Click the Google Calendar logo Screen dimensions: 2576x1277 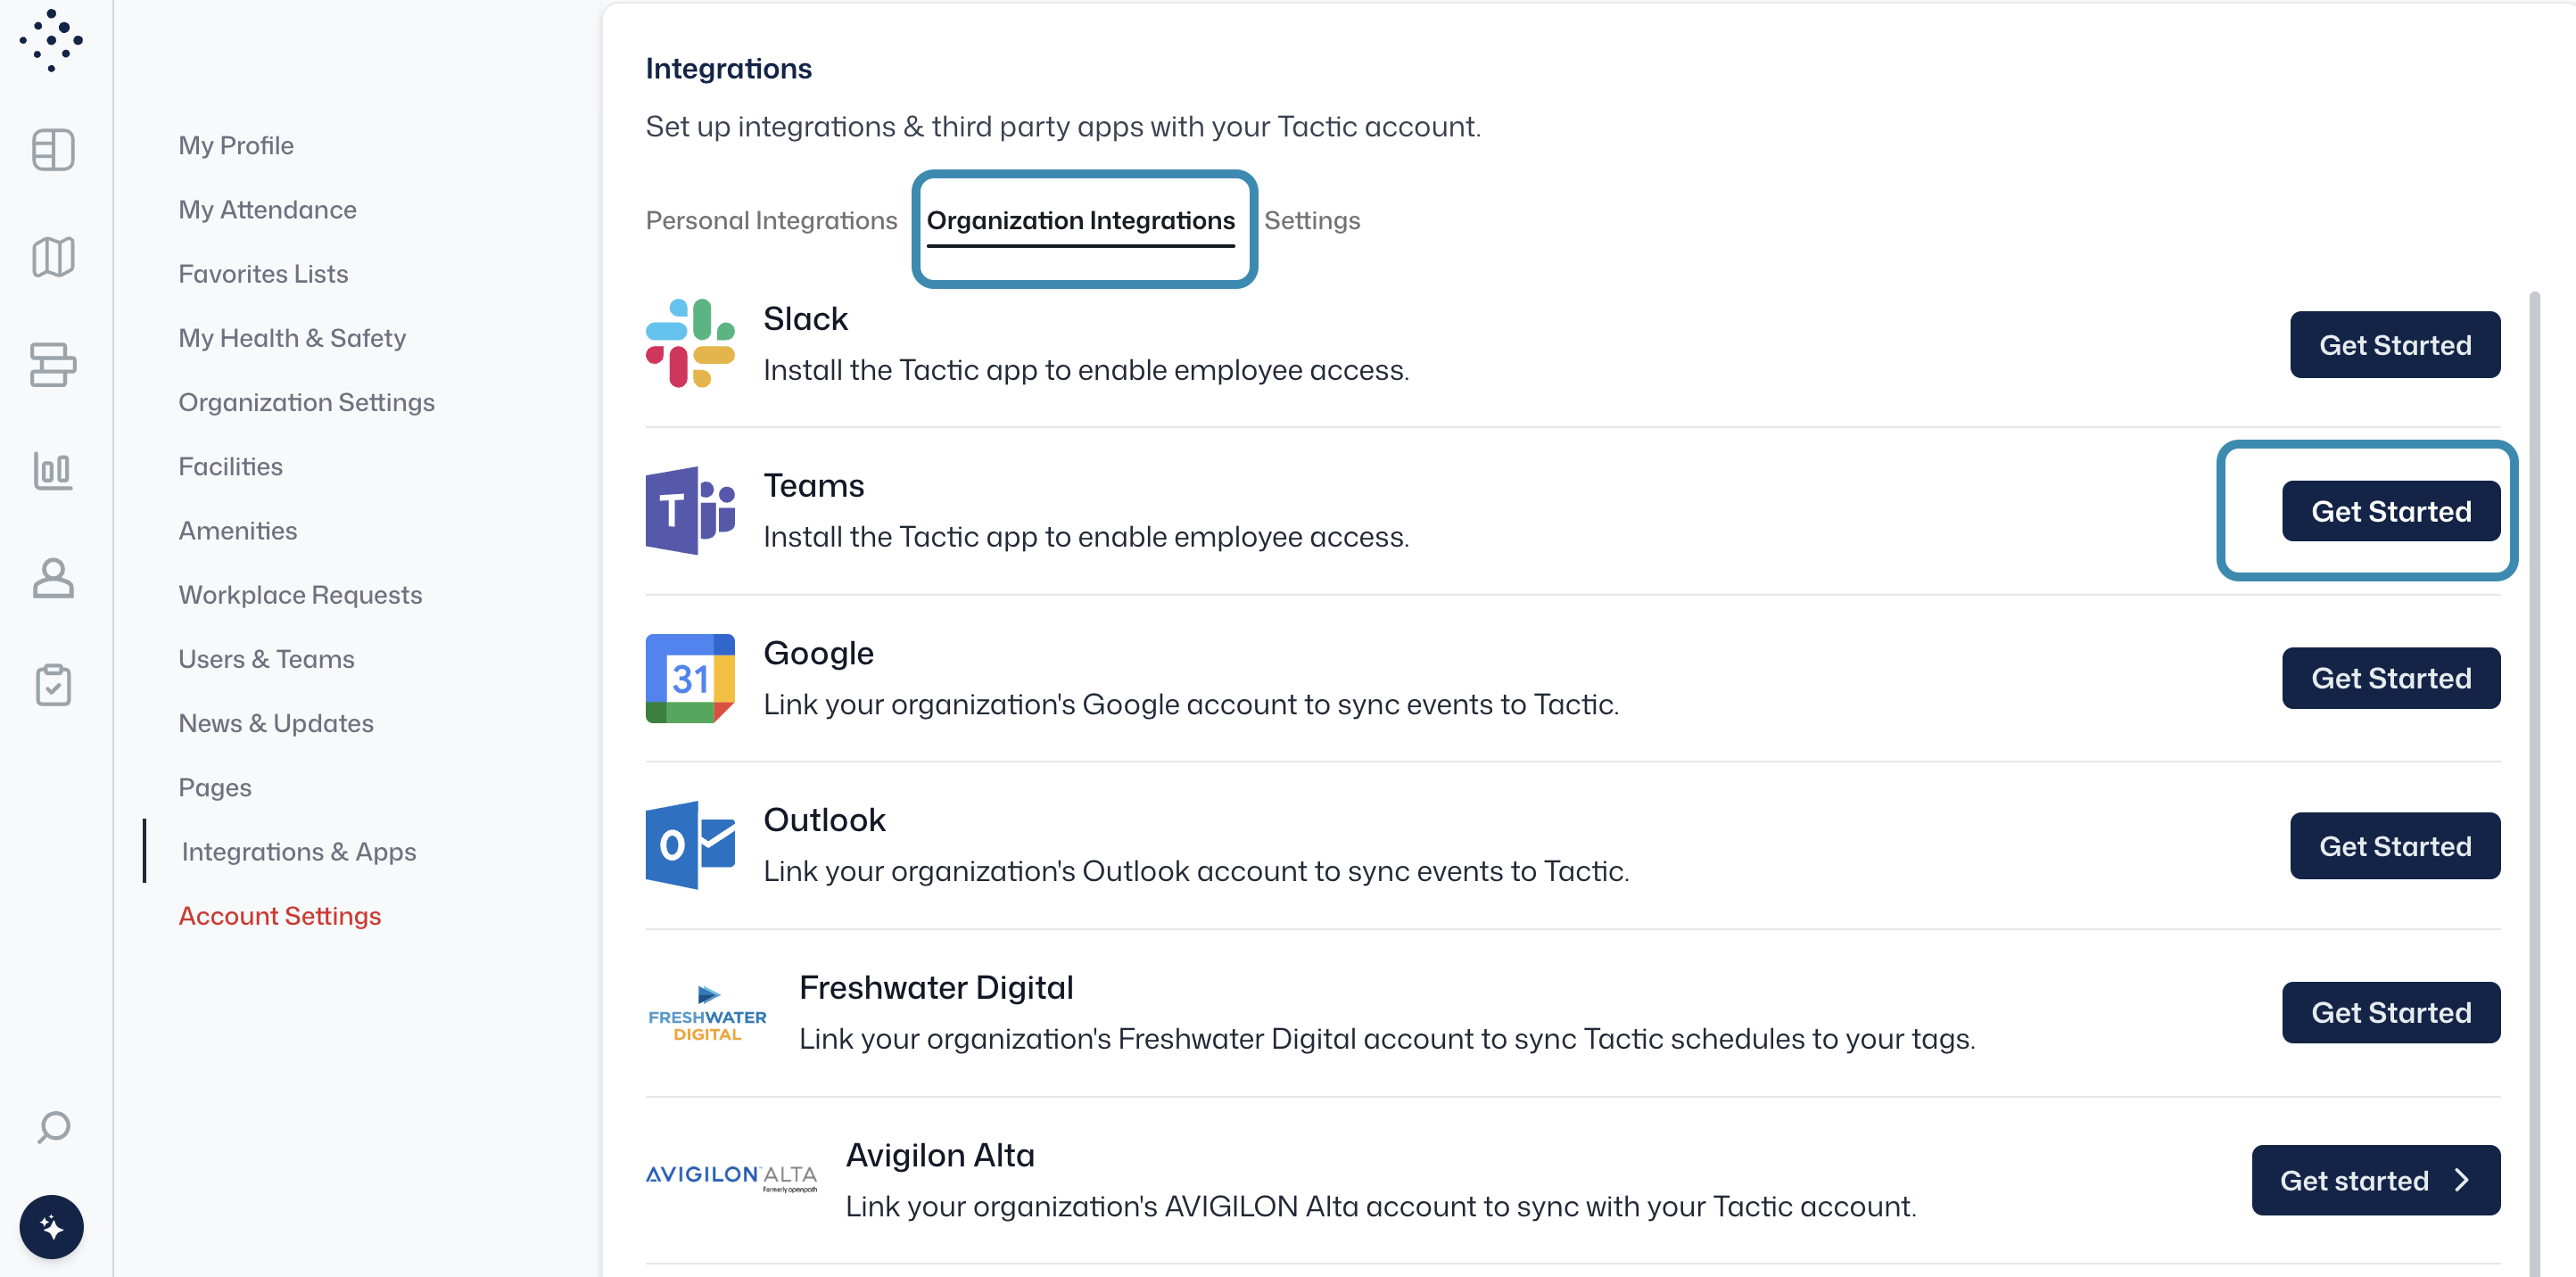point(690,678)
